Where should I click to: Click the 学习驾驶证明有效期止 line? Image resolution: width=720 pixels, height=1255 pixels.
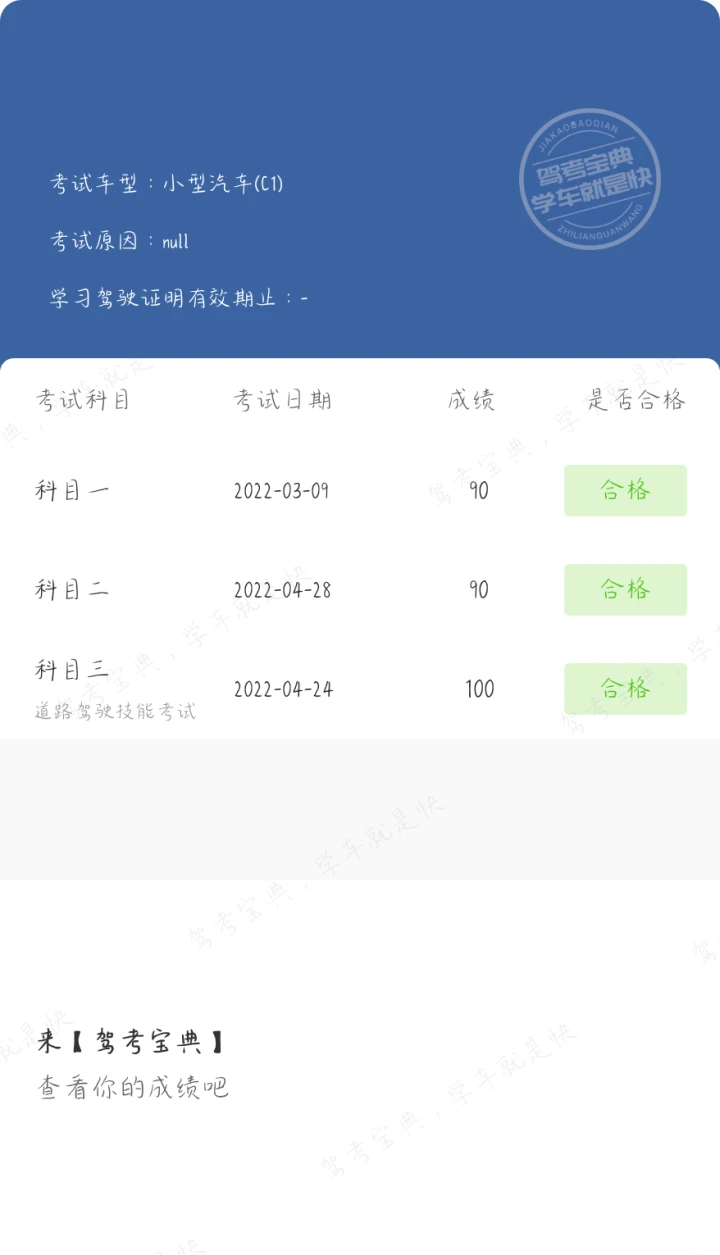tap(180, 298)
